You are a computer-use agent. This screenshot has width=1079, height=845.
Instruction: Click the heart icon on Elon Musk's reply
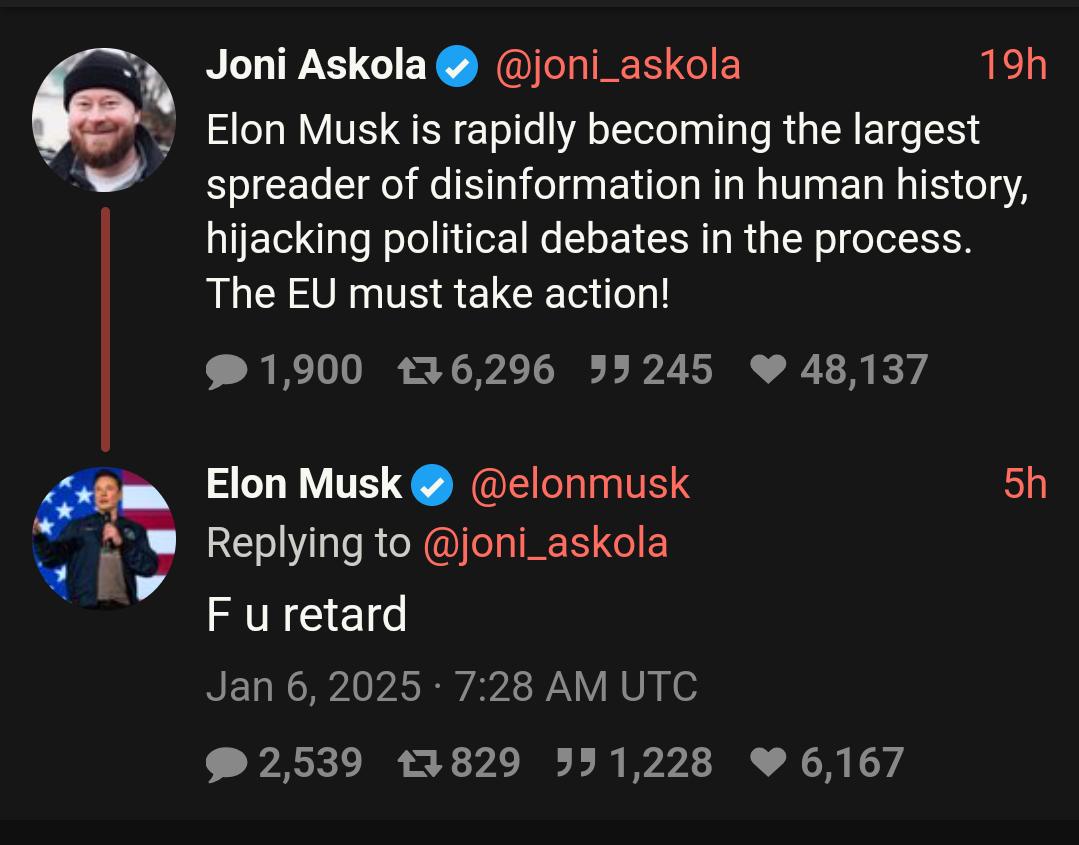pos(768,762)
